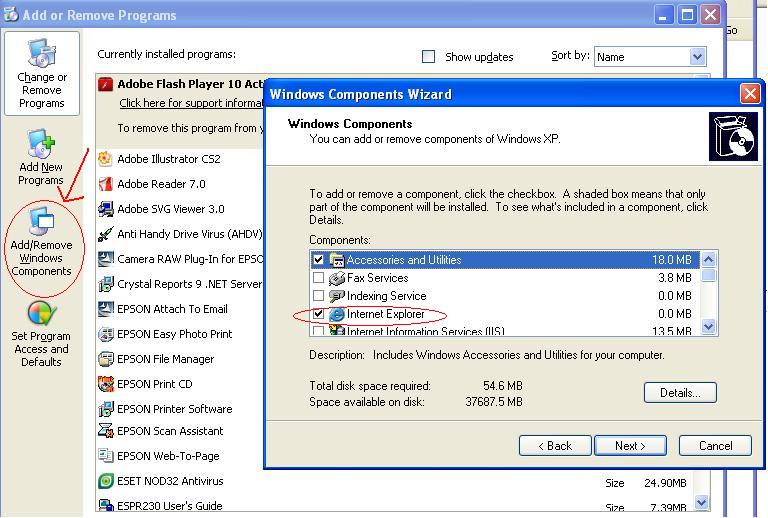The height and width of the screenshot is (518, 768).
Task: Select EPSON File Manager icon
Action: pos(105,359)
